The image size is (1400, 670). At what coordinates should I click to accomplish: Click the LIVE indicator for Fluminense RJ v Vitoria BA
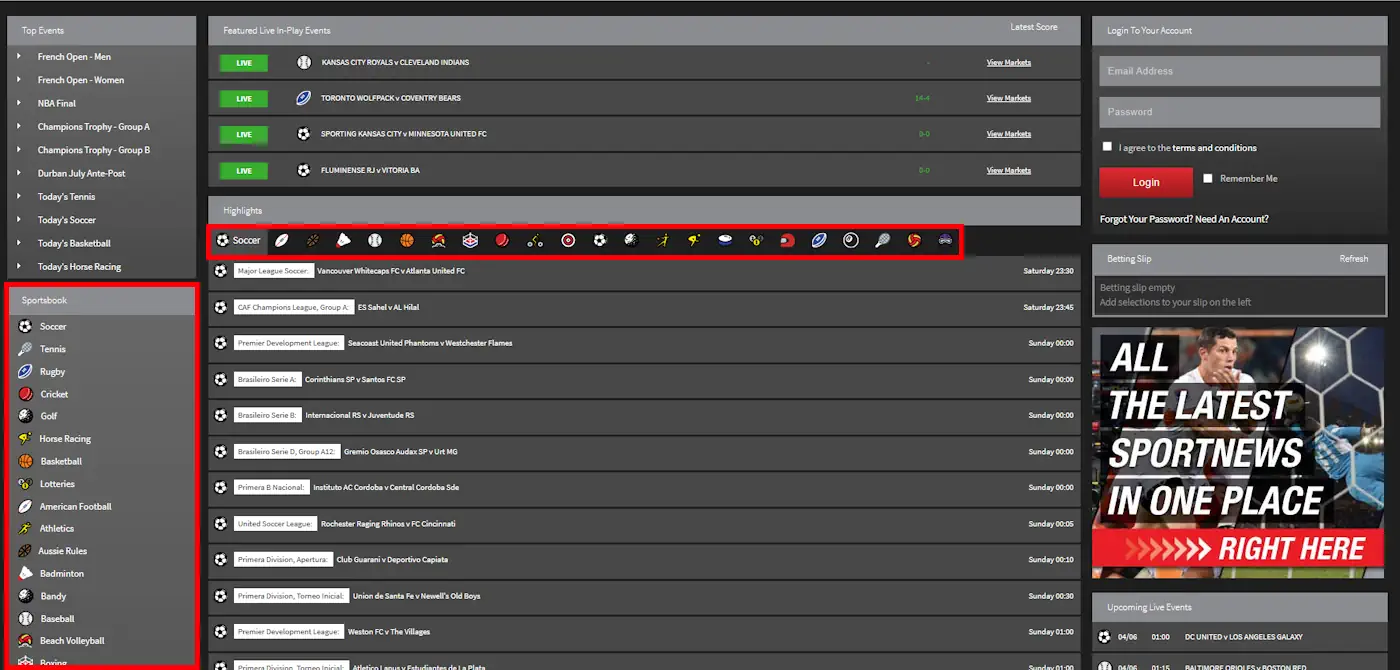point(242,170)
